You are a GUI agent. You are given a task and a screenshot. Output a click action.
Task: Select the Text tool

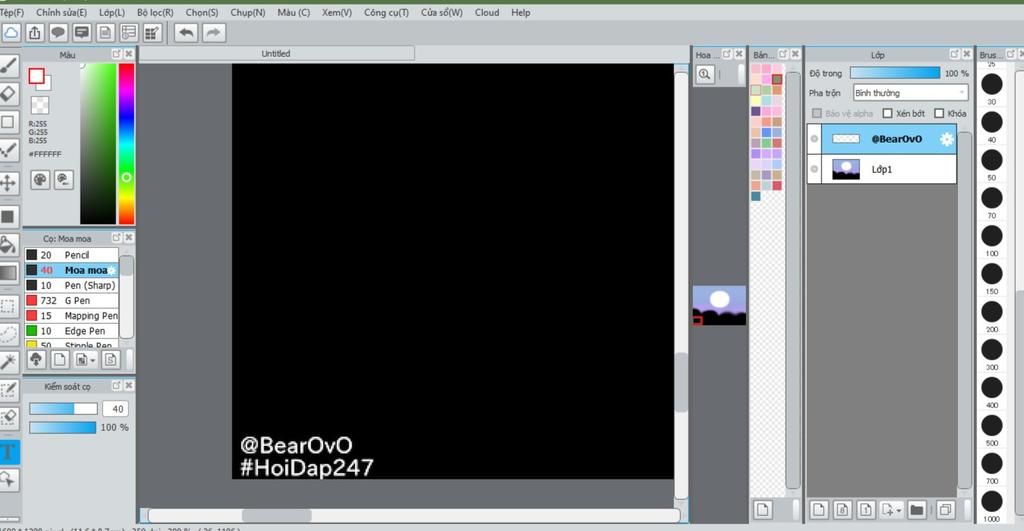[x=8, y=451]
